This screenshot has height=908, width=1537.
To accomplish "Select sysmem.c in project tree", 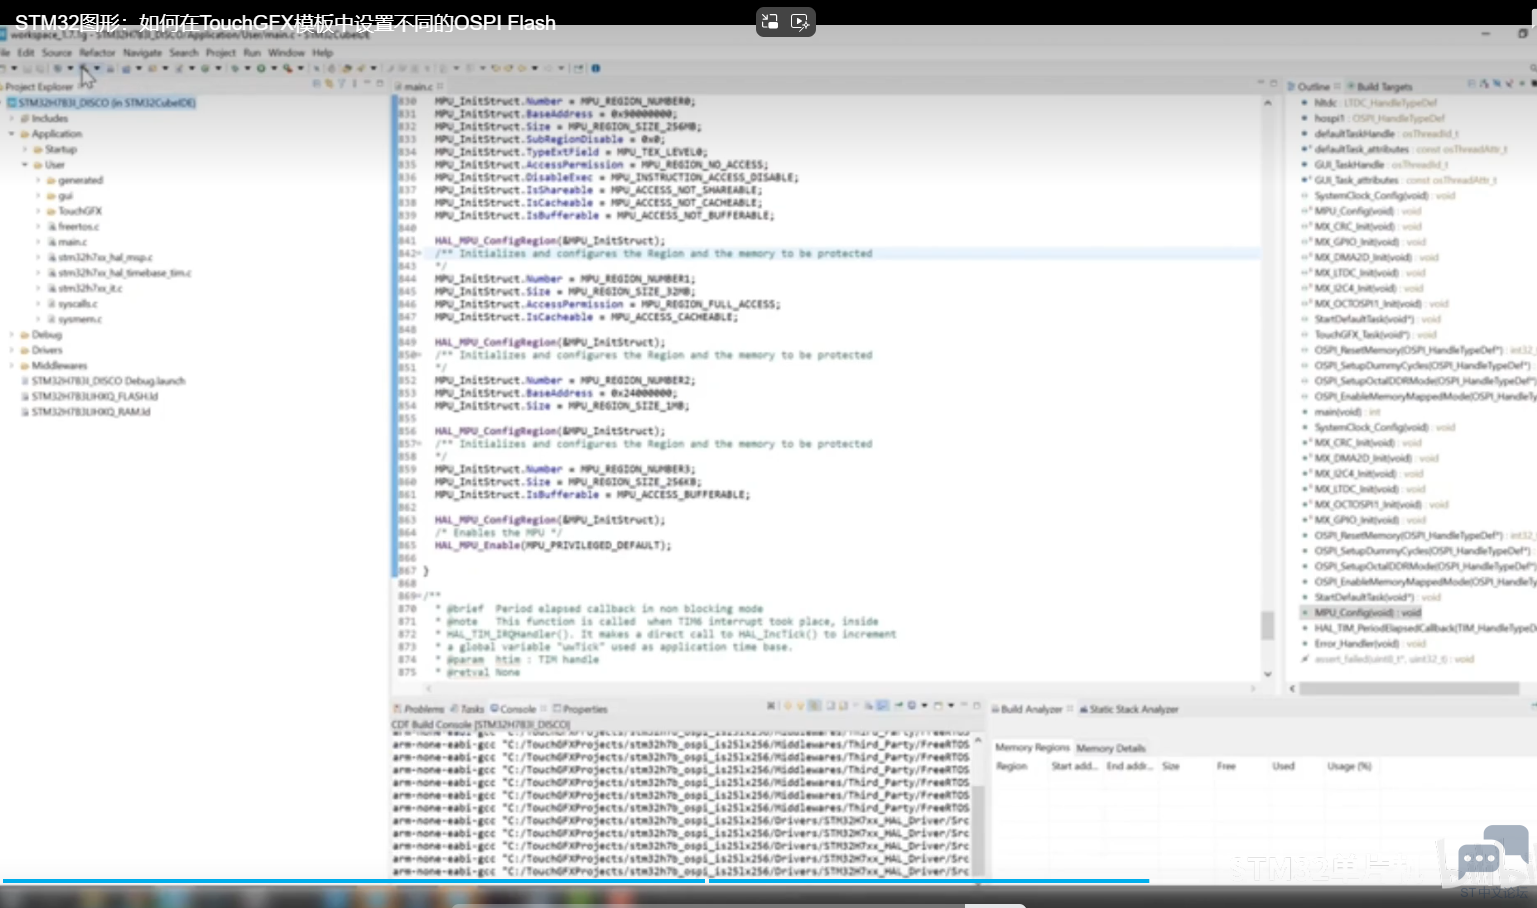I will point(80,320).
